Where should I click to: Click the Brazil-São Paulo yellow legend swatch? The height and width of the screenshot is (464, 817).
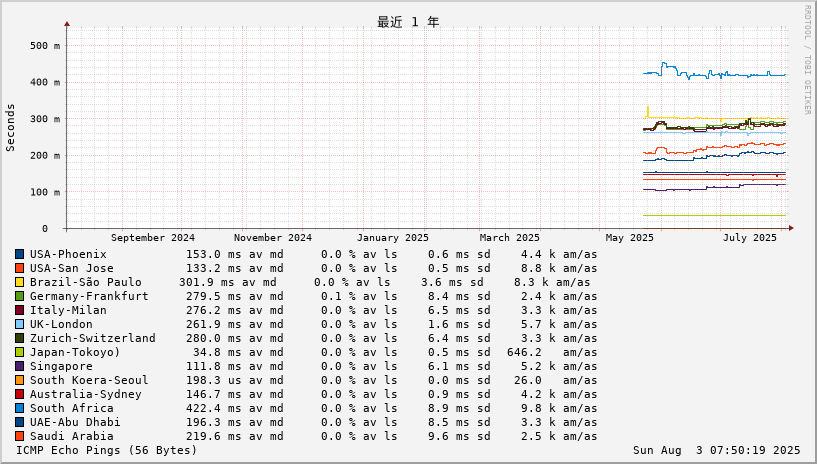[19, 282]
